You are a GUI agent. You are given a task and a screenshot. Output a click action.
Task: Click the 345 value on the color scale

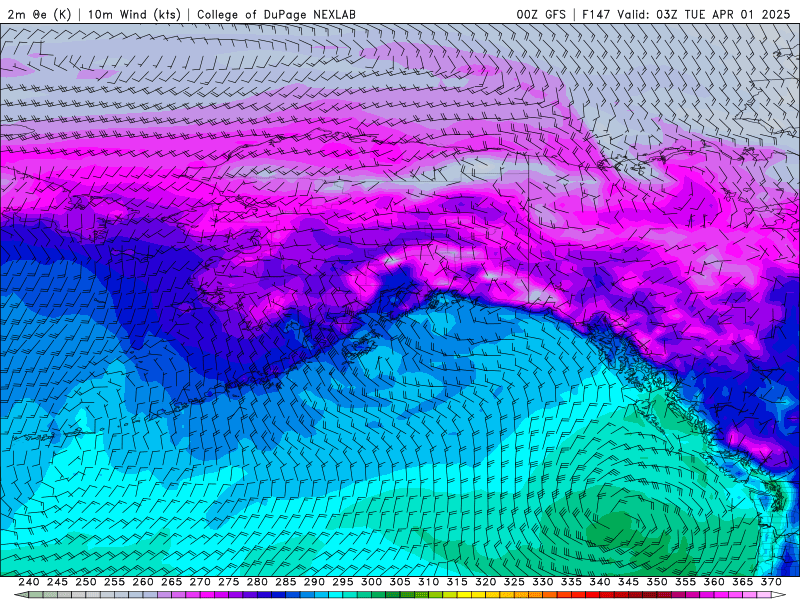tap(629, 582)
